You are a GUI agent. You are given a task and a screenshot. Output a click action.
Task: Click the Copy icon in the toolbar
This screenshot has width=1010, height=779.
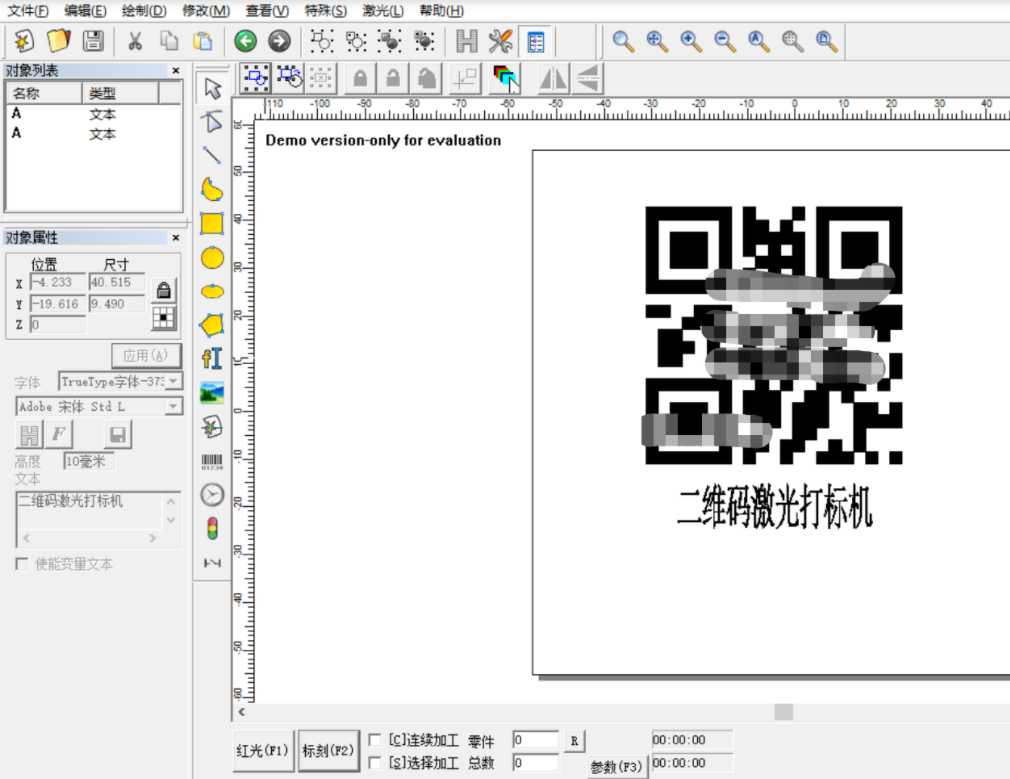pos(169,41)
